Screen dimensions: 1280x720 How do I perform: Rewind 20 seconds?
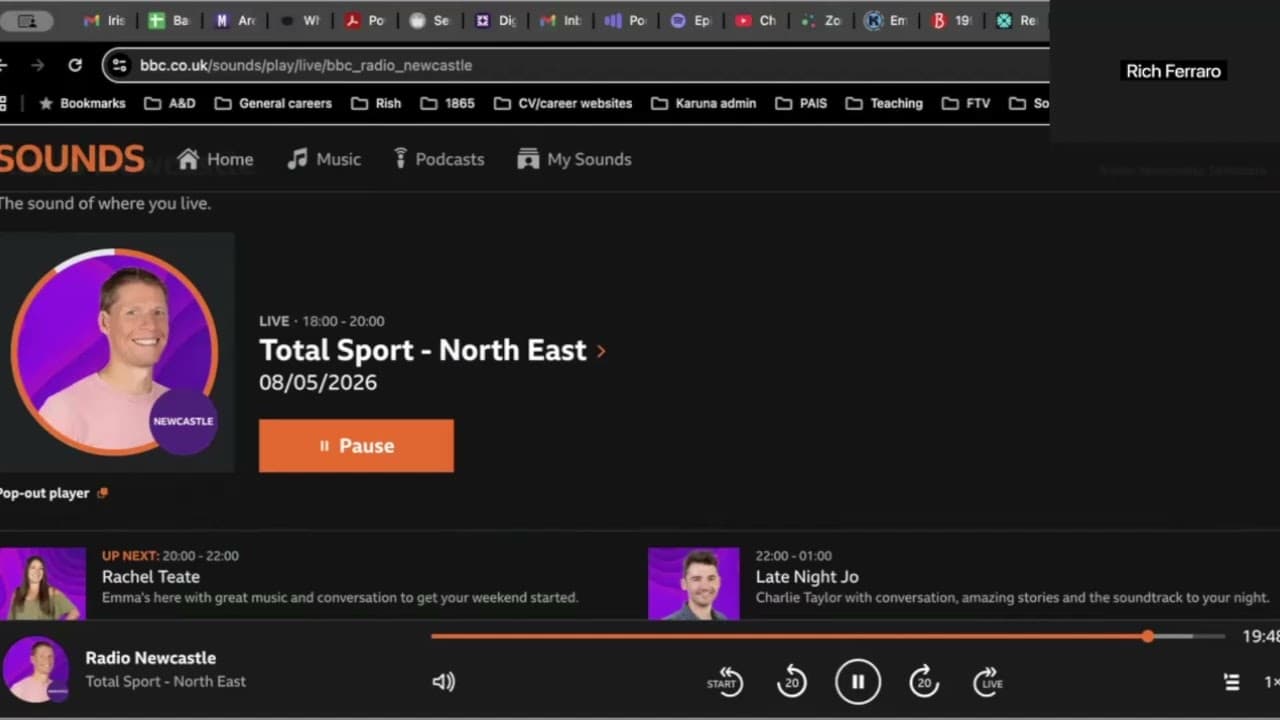[792, 681]
